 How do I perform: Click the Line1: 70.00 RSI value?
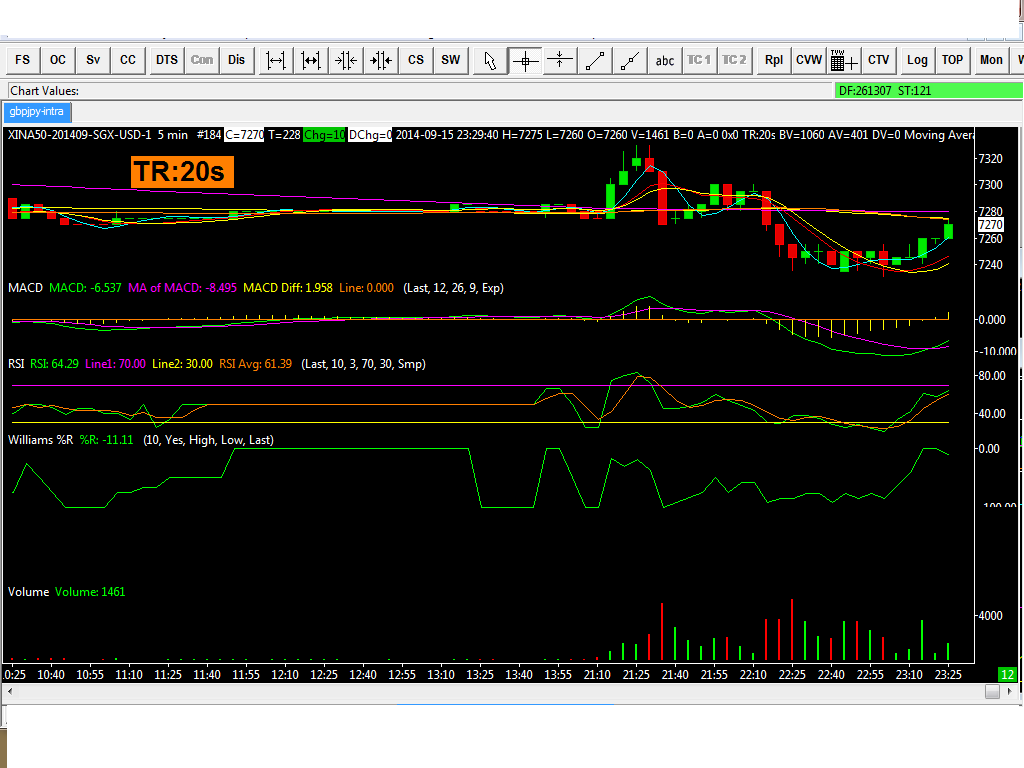tap(115, 364)
